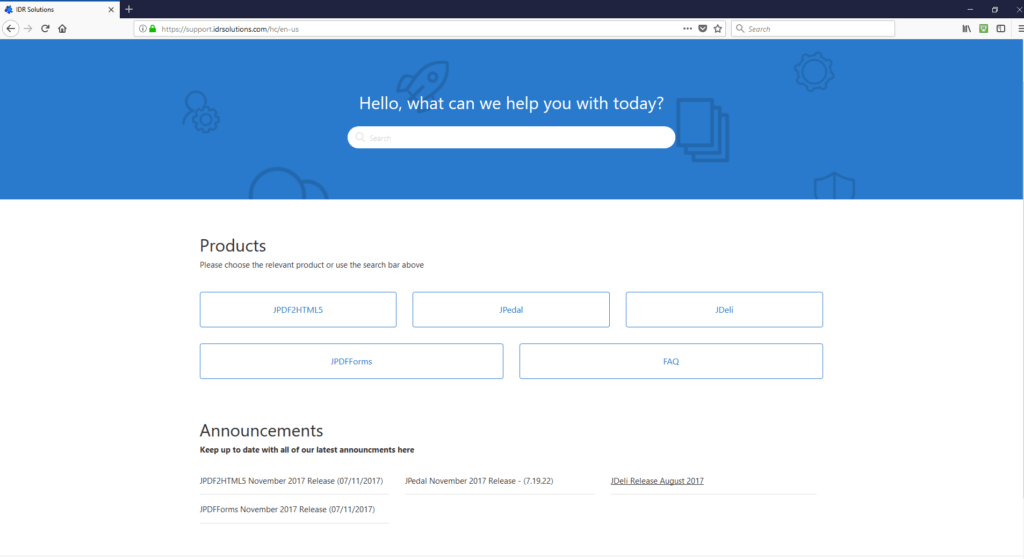Open JPDFForms November 2017 Release announcement
Screen dimensions: 1024x559
pos(287,509)
